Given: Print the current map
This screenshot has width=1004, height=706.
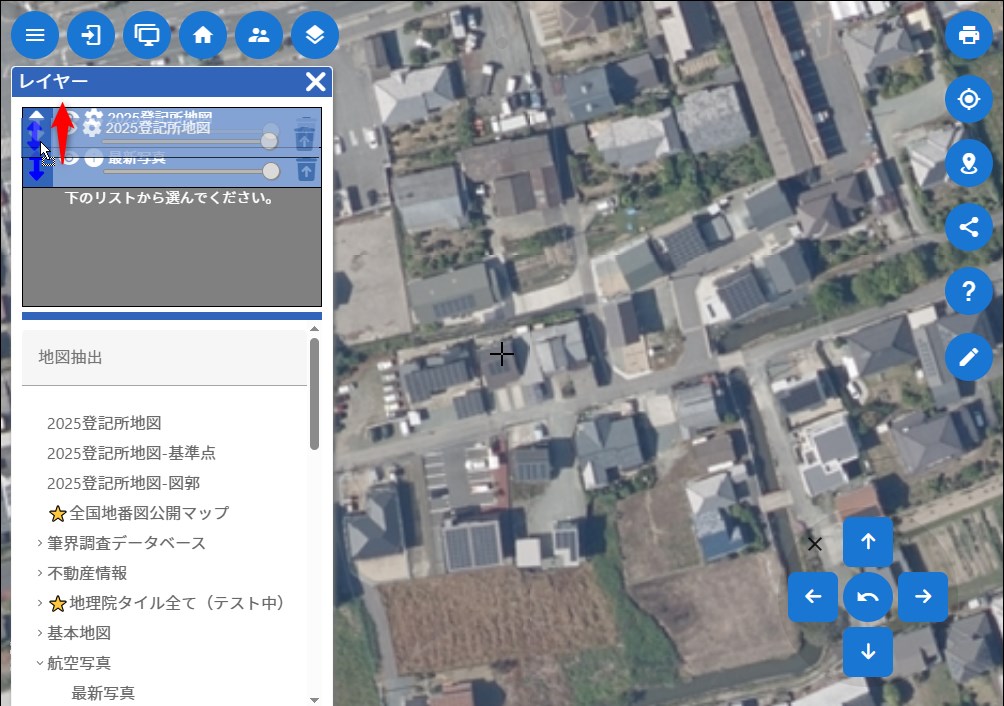Looking at the screenshot, I should pyautogui.click(x=968, y=35).
